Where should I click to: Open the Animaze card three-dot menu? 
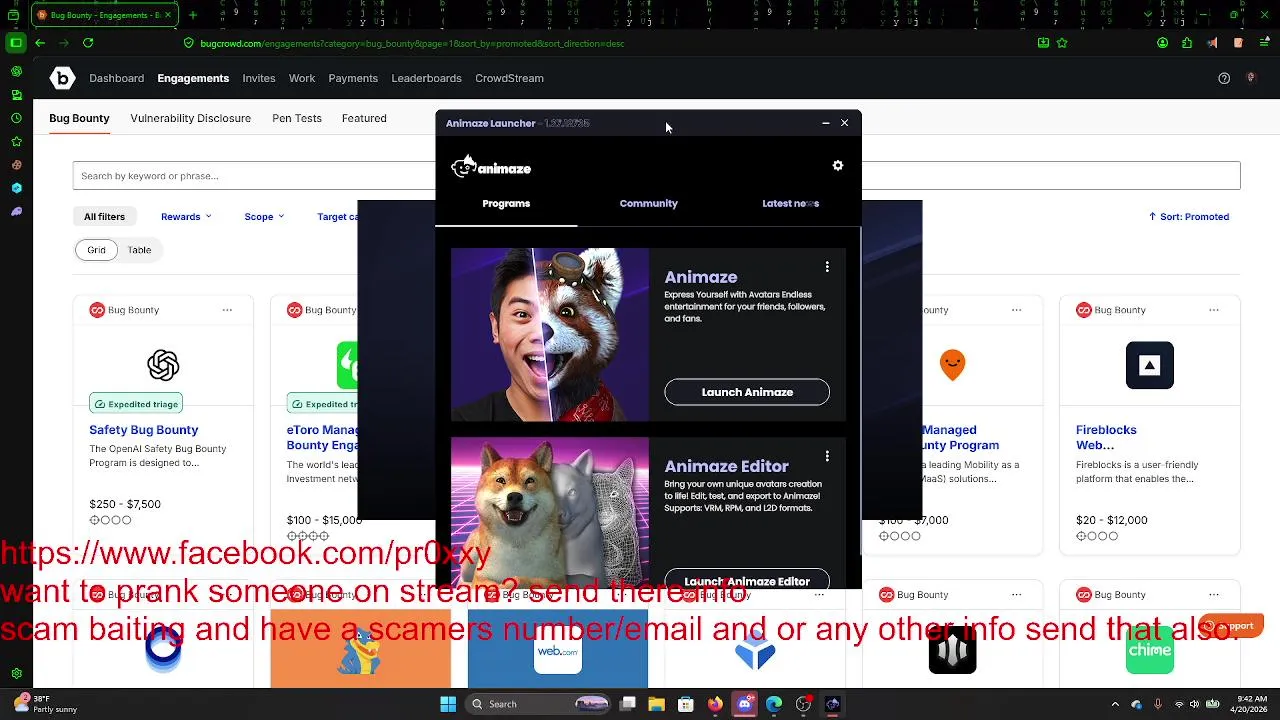click(827, 267)
